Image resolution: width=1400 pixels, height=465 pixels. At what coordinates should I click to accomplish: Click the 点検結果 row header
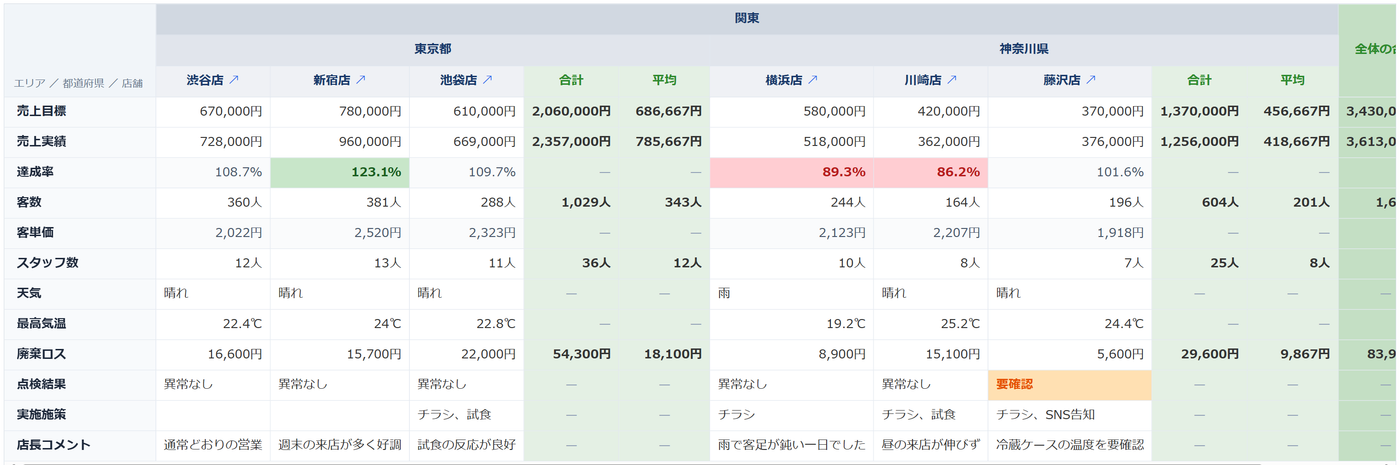78,385
